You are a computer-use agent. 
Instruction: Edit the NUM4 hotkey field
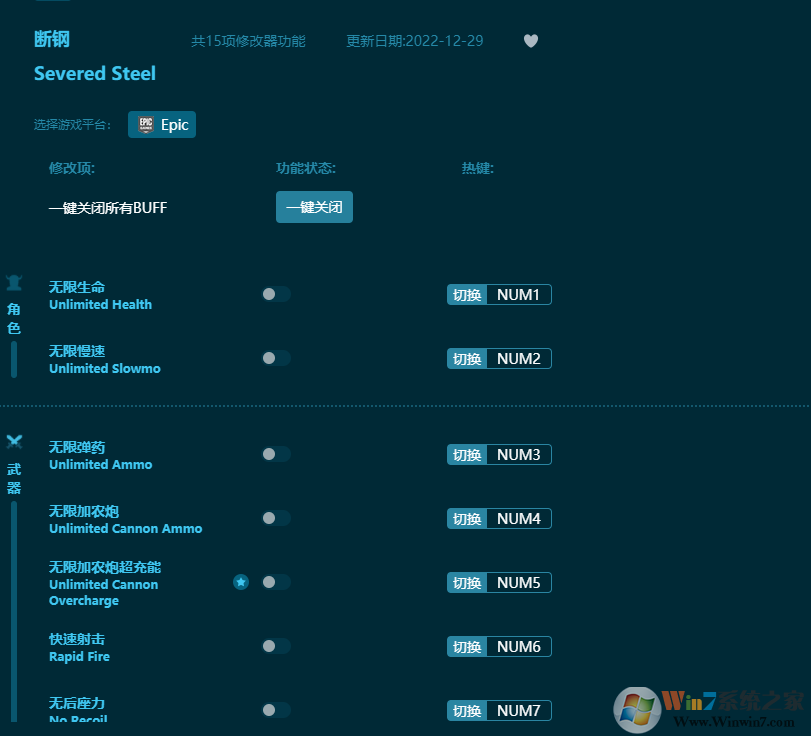pos(519,519)
